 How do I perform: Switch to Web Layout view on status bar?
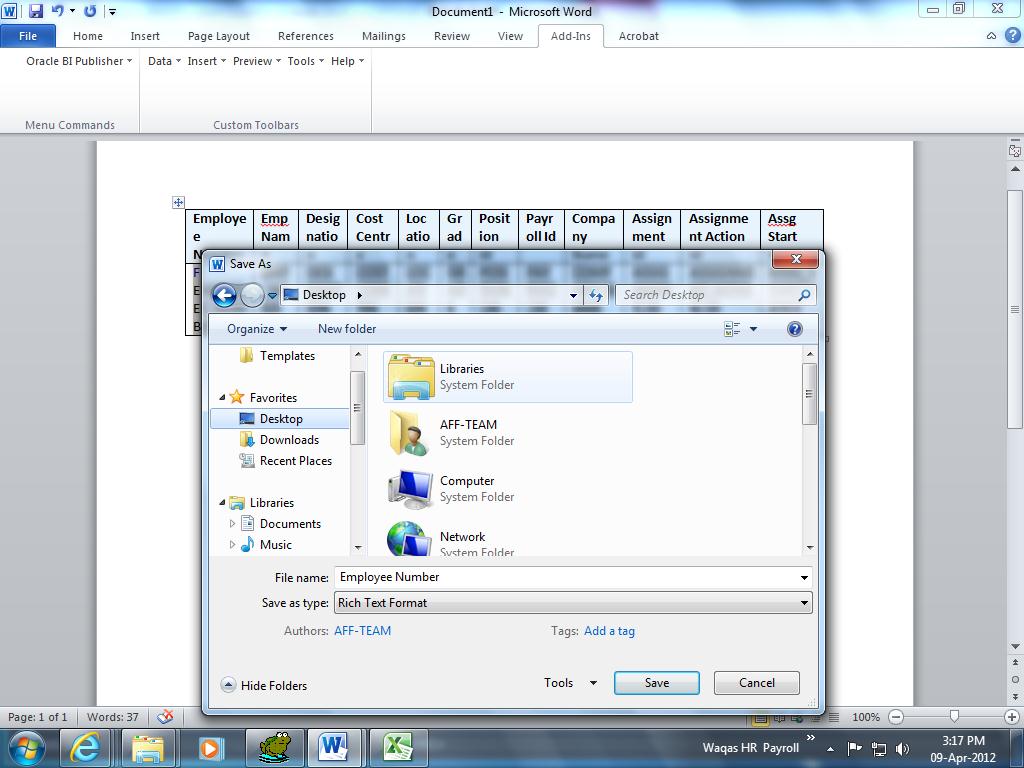click(797, 717)
